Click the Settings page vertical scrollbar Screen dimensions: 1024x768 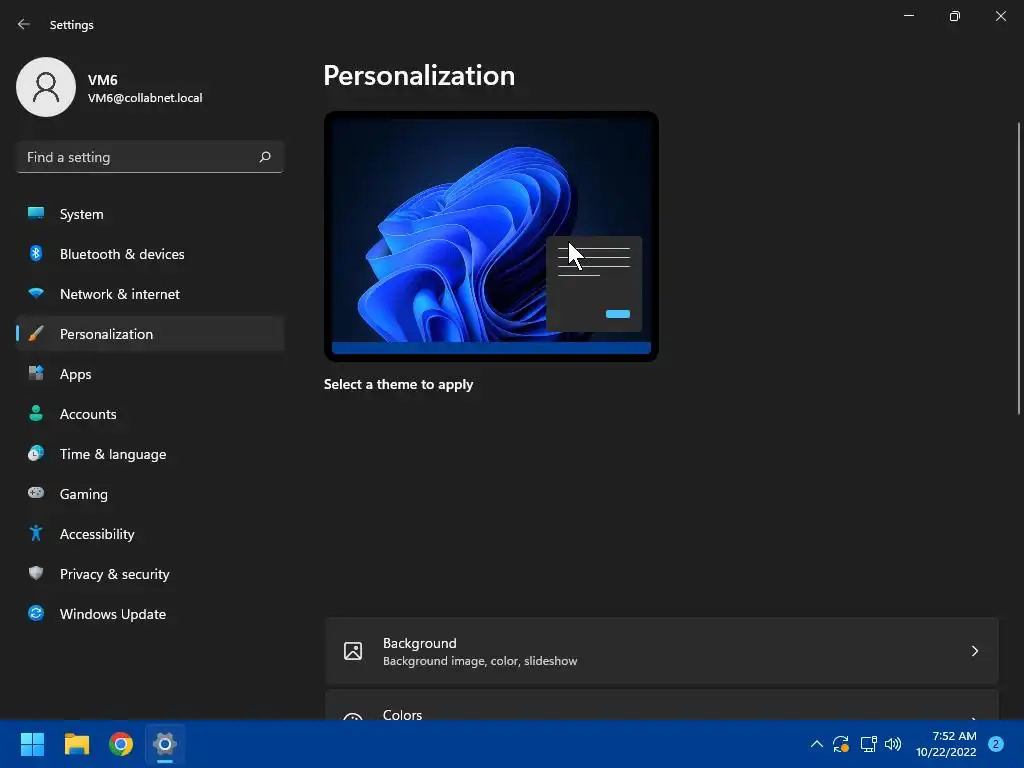tap(1018, 268)
